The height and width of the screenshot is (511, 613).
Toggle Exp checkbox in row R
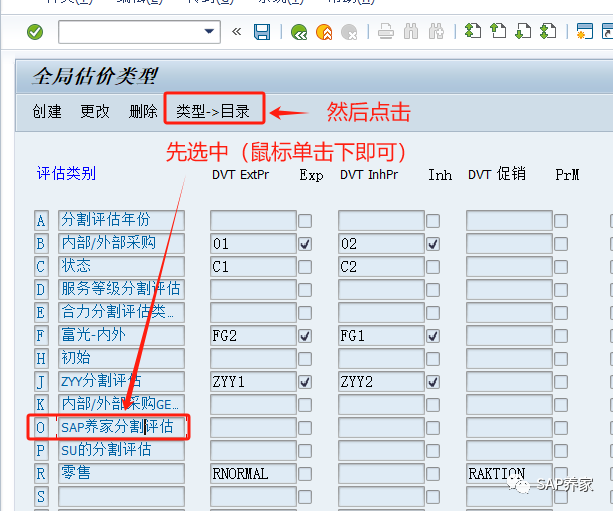pyautogui.click(x=305, y=474)
